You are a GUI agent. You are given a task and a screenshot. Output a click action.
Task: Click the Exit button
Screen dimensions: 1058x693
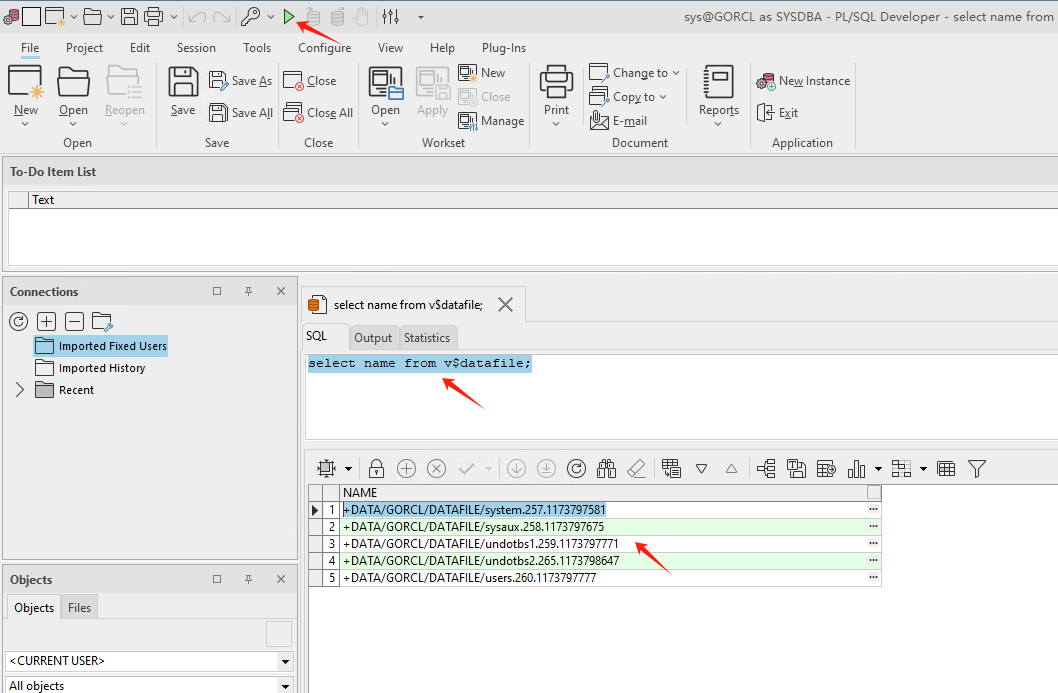tap(778, 113)
